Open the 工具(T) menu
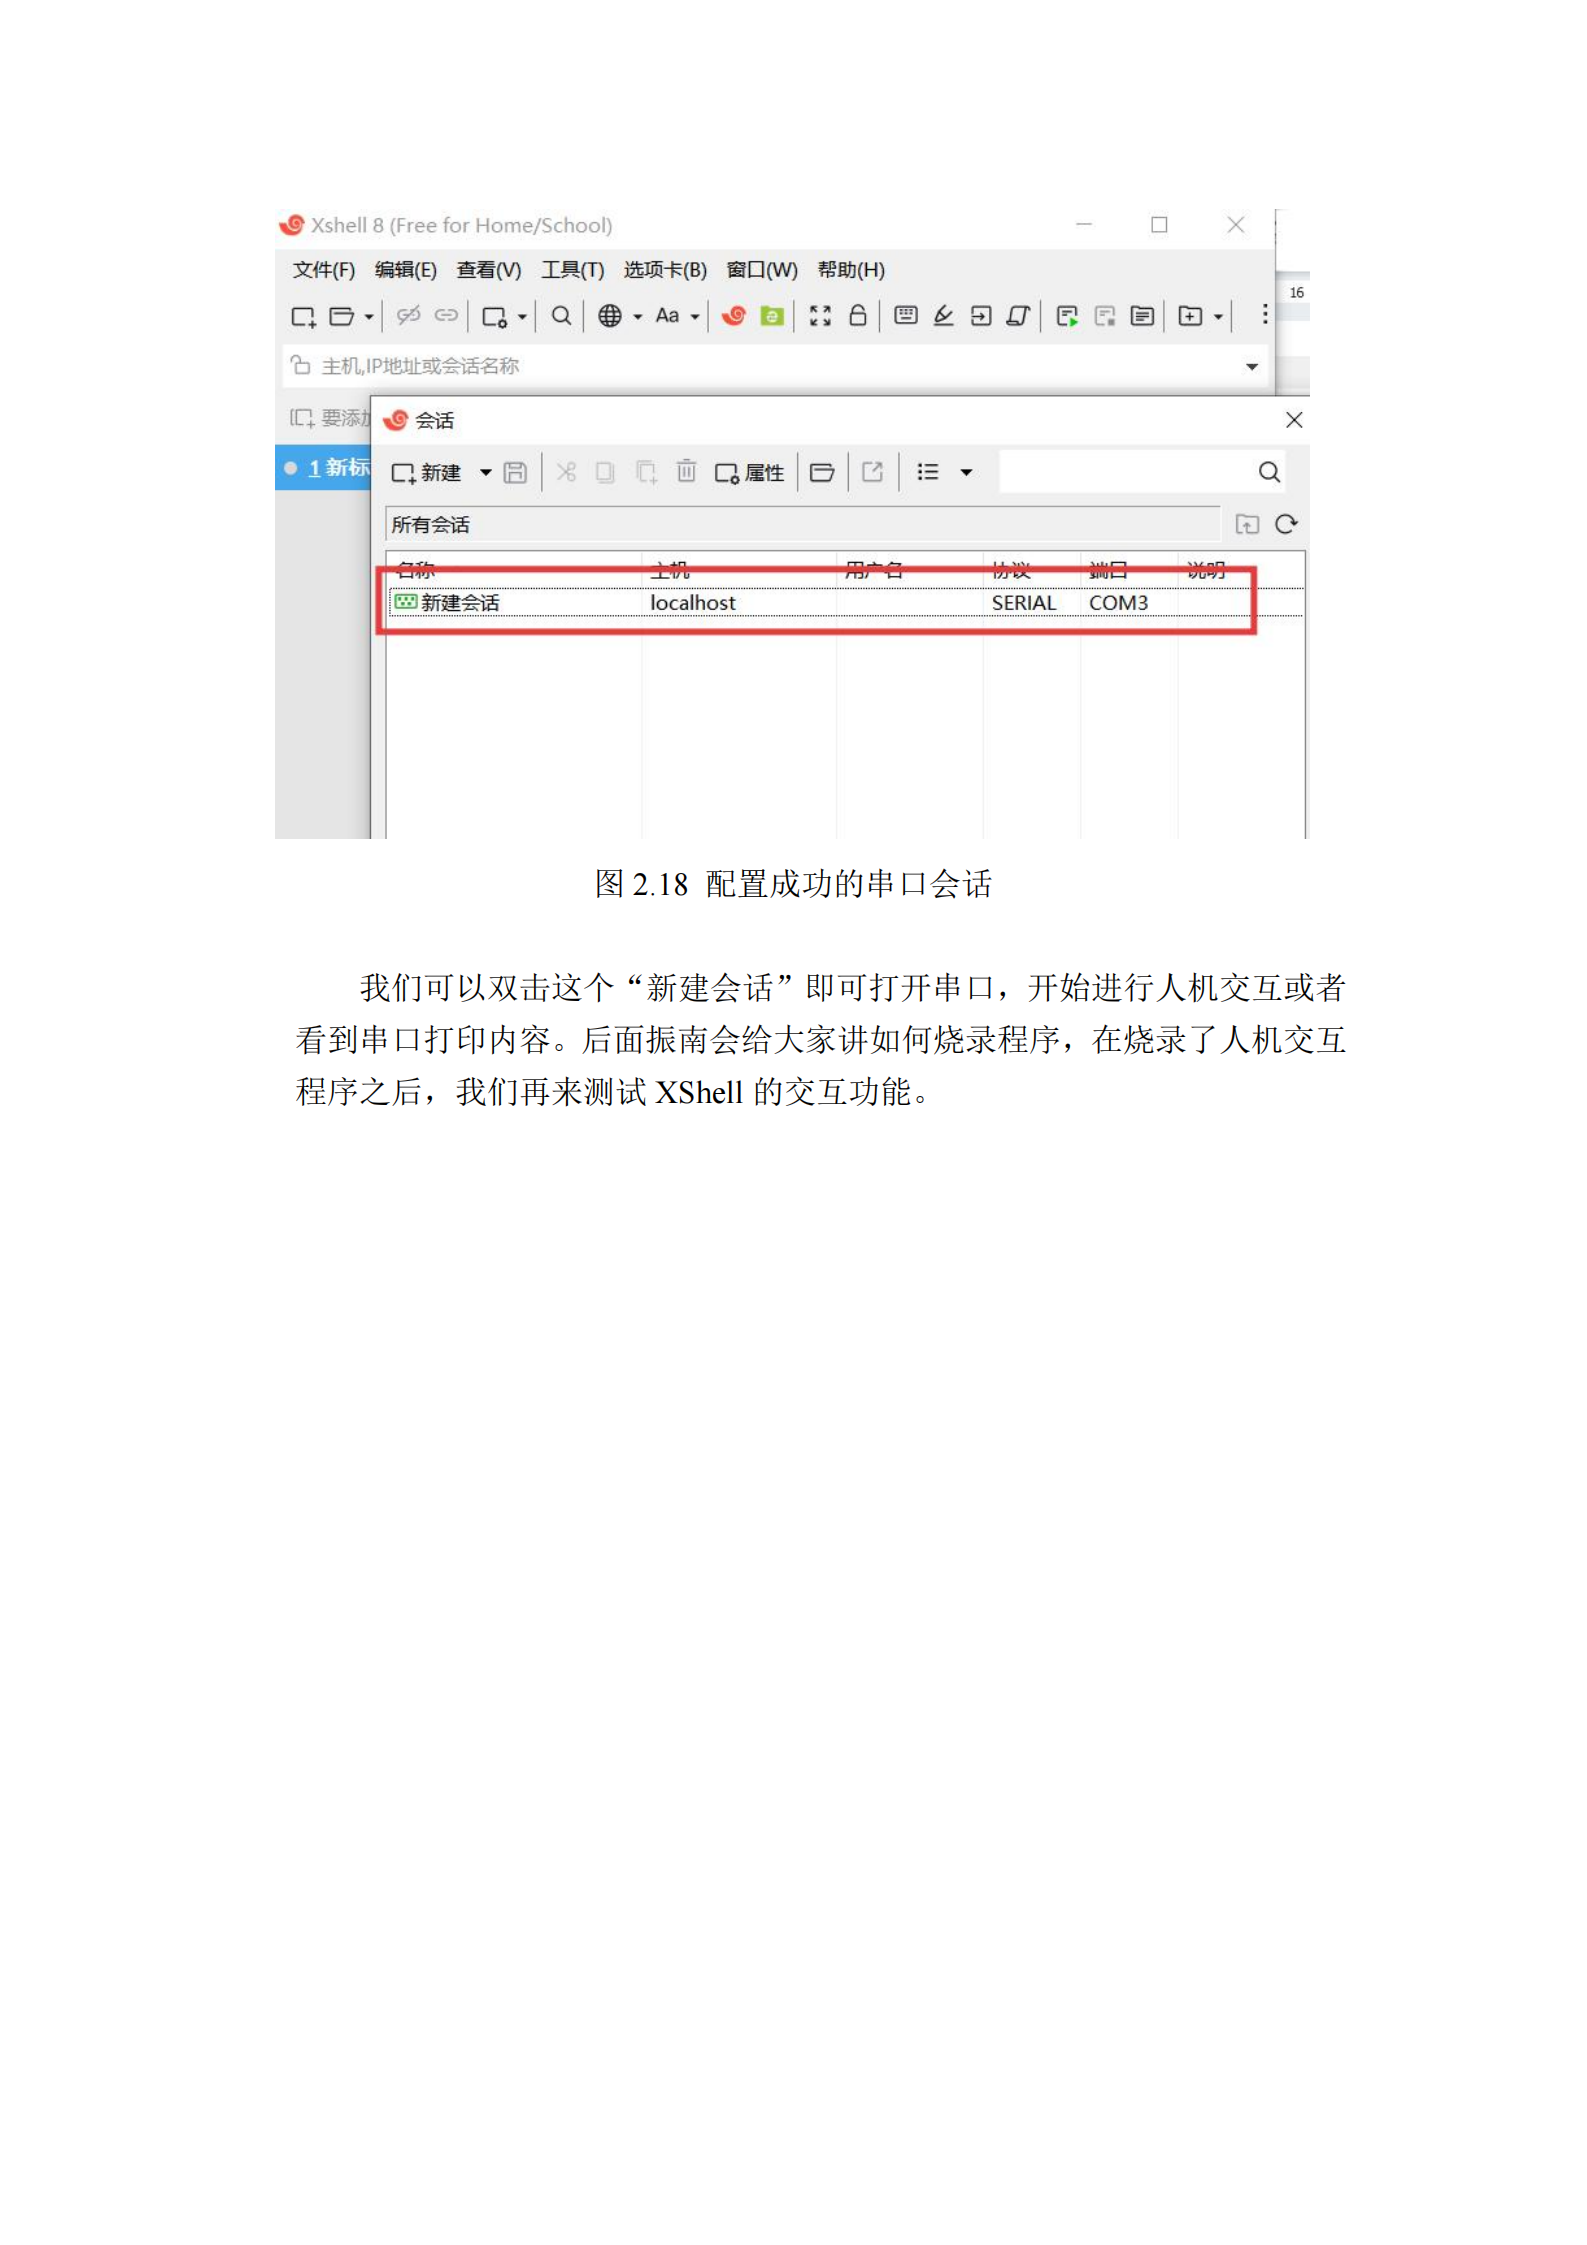 [572, 270]
